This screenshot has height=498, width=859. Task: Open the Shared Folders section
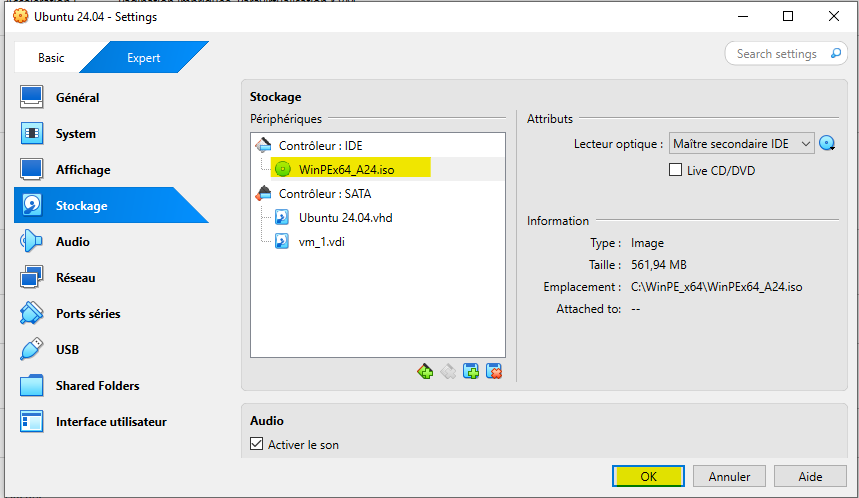[x=97, y=386]
